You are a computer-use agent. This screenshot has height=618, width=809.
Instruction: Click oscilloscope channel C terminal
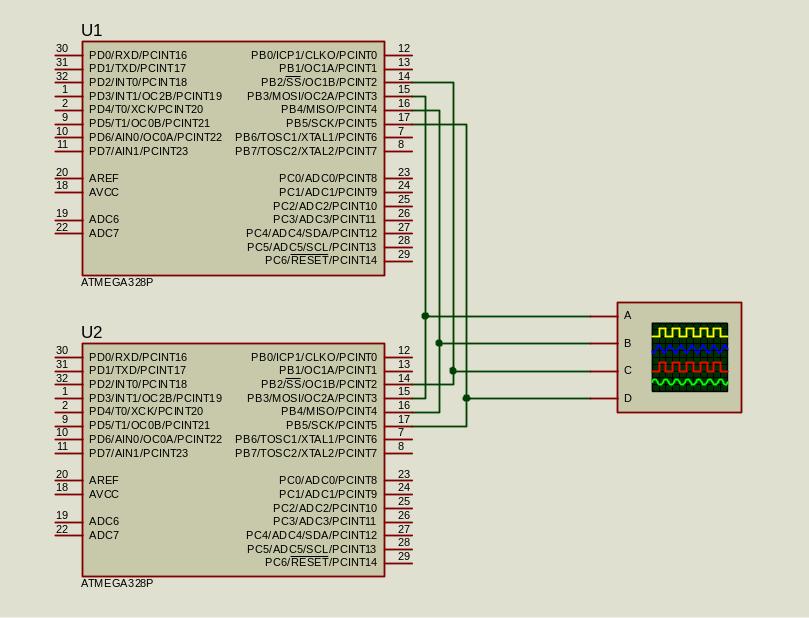pos(627,370)
